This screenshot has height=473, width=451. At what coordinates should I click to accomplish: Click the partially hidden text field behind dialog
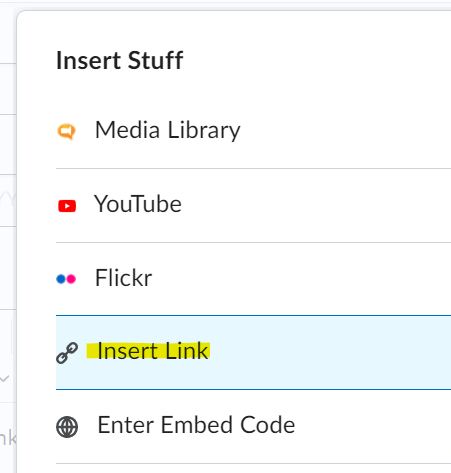click(x=8, y=438)
